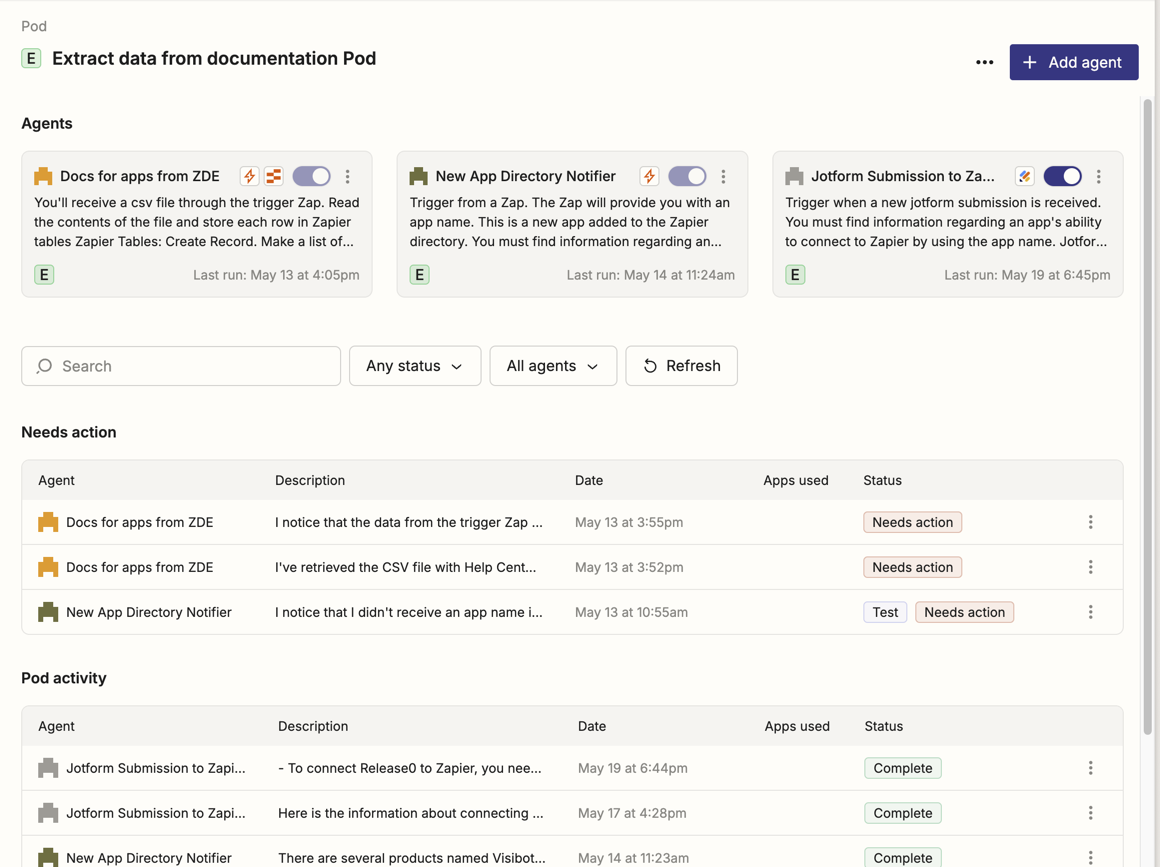Click agent icon in May 19 at 6:44pm row
Image resolution: width=1160 pixels, height=867 pixels.
click(x=48, y=769)
